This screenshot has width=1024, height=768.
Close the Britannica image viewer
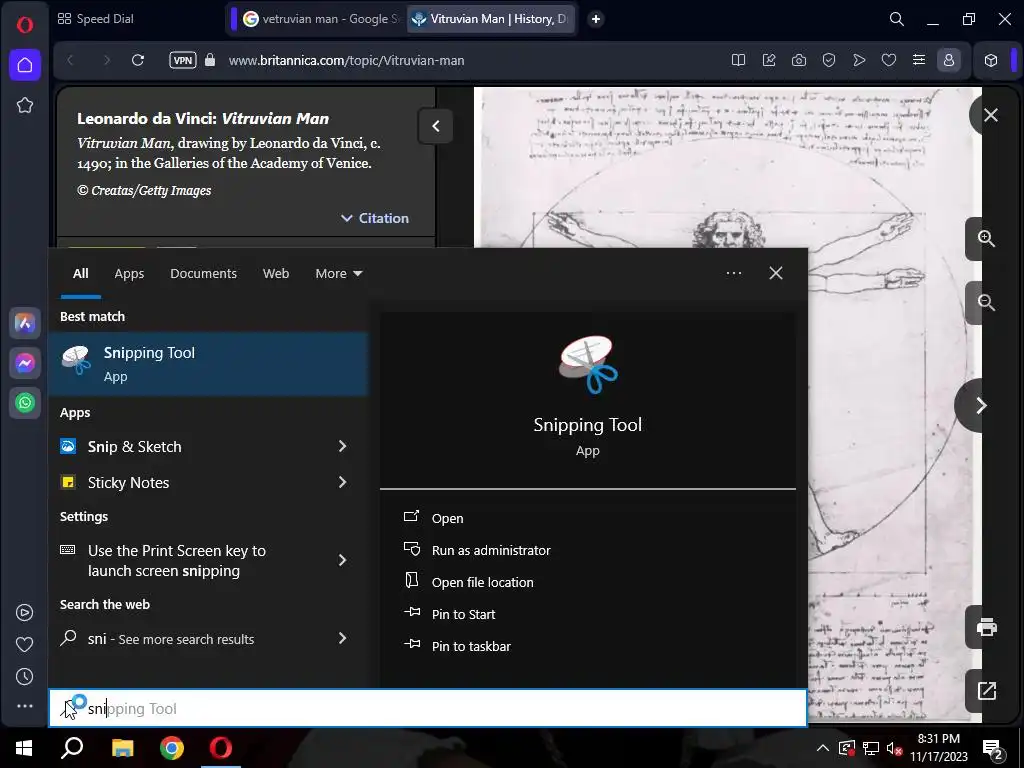(x=990, y=115)
